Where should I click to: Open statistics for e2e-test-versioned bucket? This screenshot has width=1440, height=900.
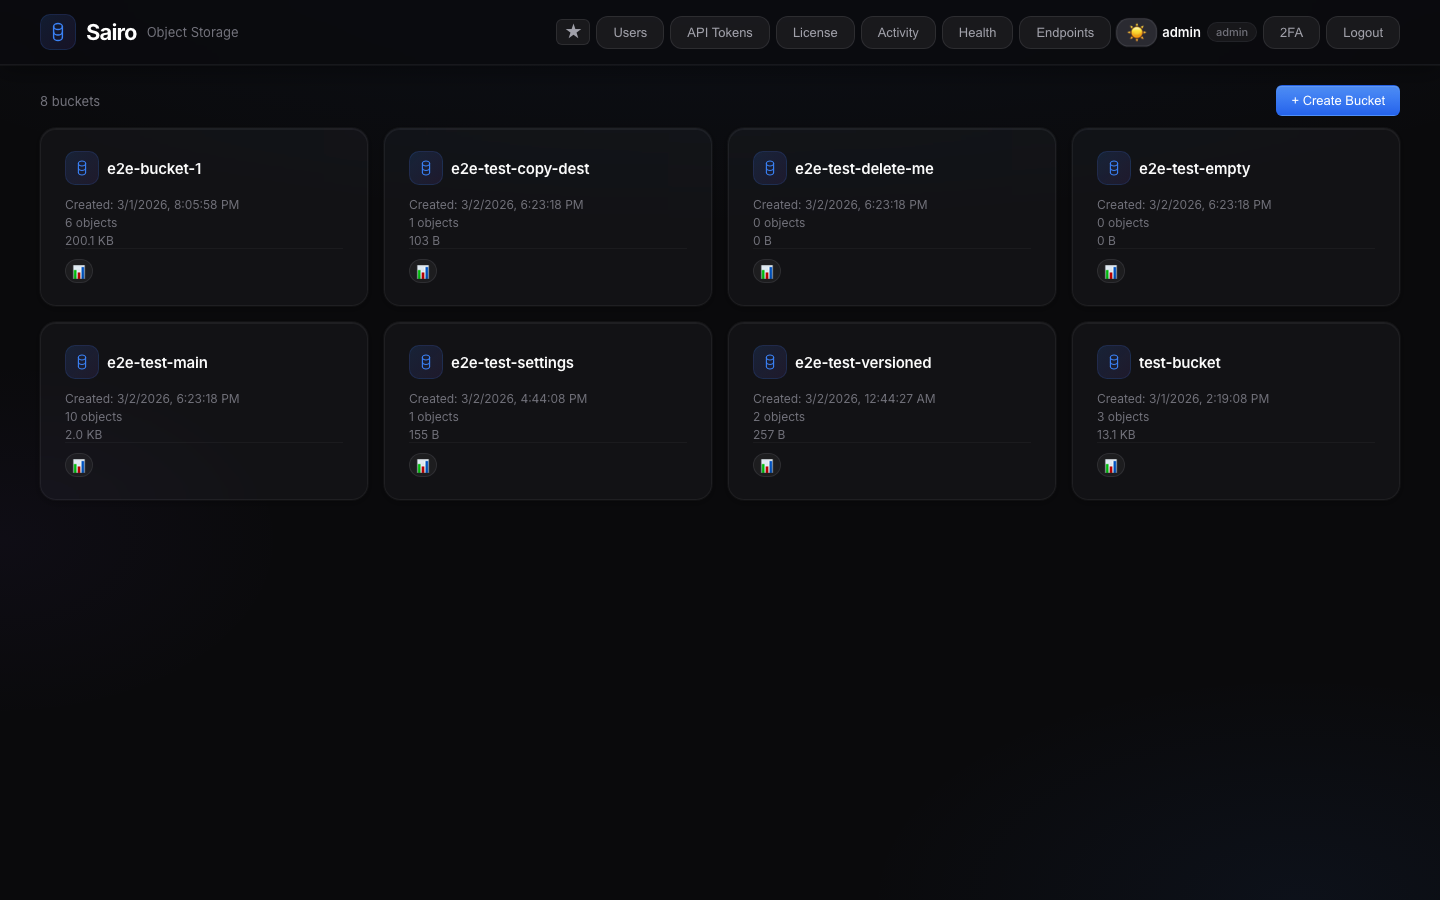(767, 465)
